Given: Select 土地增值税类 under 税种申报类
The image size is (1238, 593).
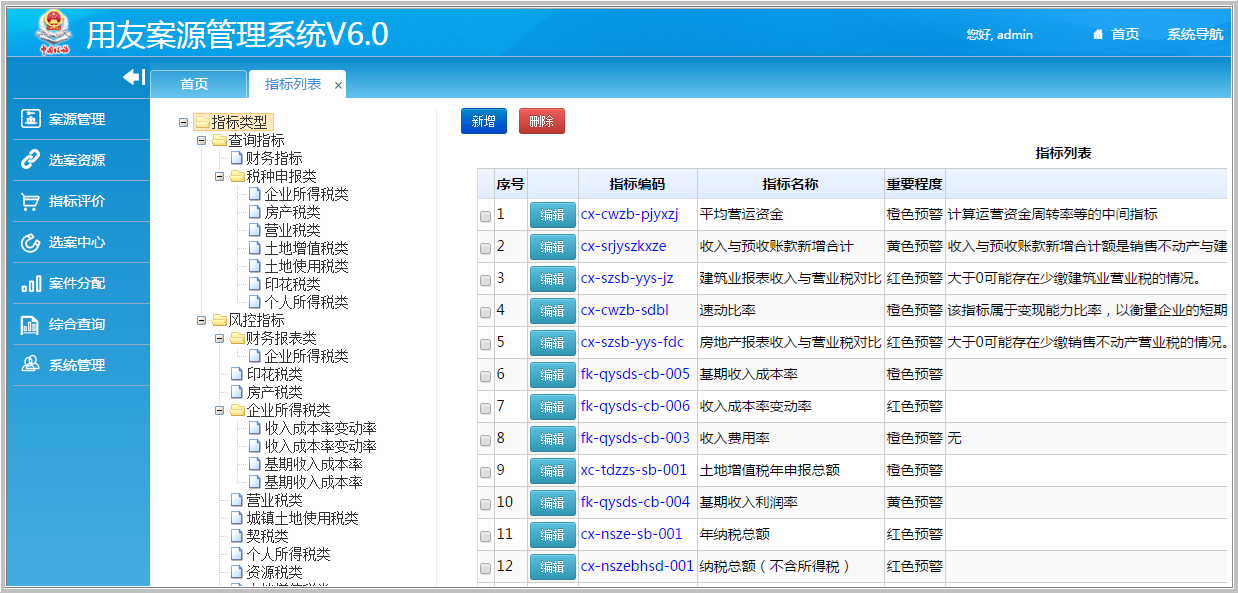Looking at the screenshot, I should (306, 248).
